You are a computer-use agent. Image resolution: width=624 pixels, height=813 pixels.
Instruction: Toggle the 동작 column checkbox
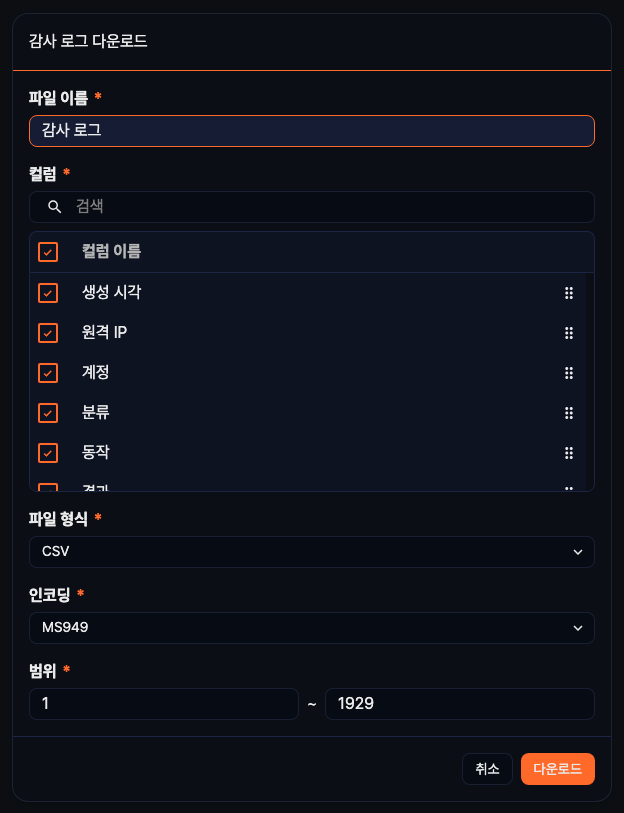pos(47,453)
